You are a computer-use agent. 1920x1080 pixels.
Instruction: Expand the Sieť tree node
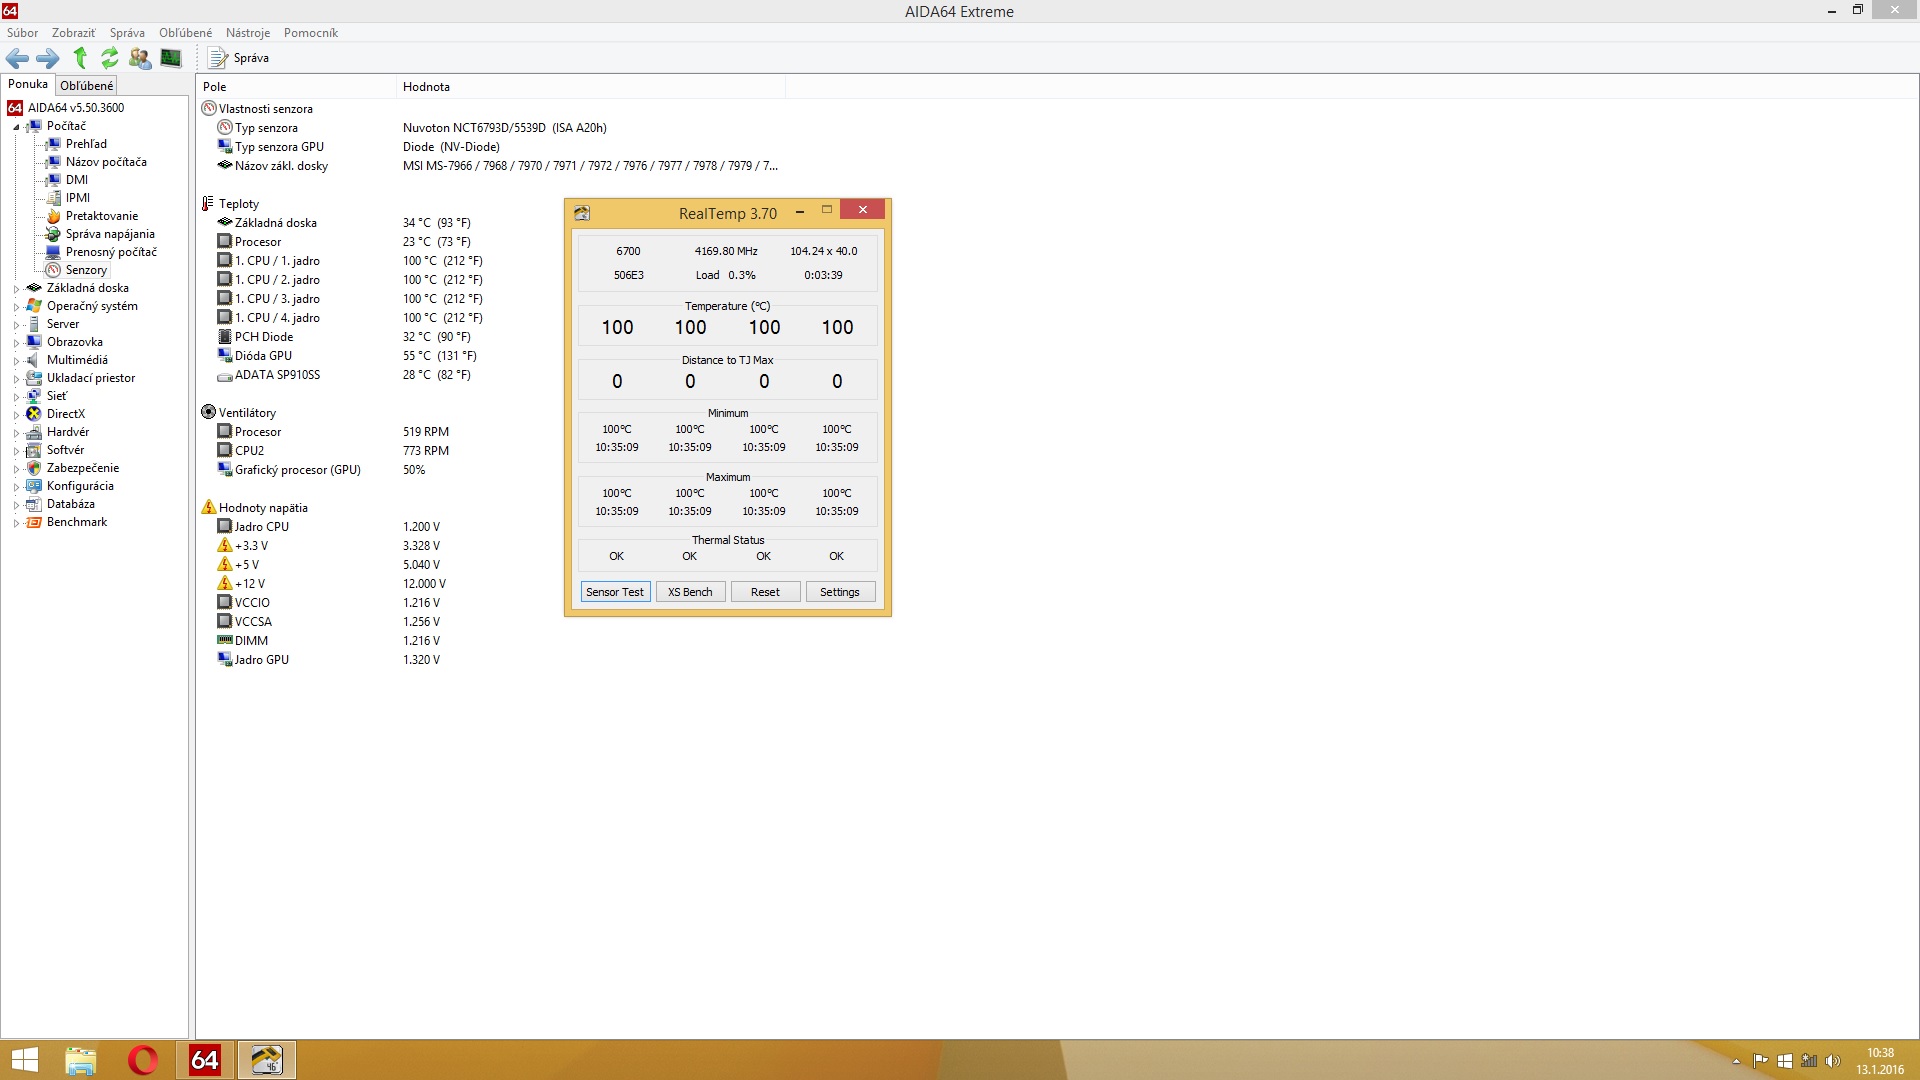pyautogui.click(x=16, y=397)
